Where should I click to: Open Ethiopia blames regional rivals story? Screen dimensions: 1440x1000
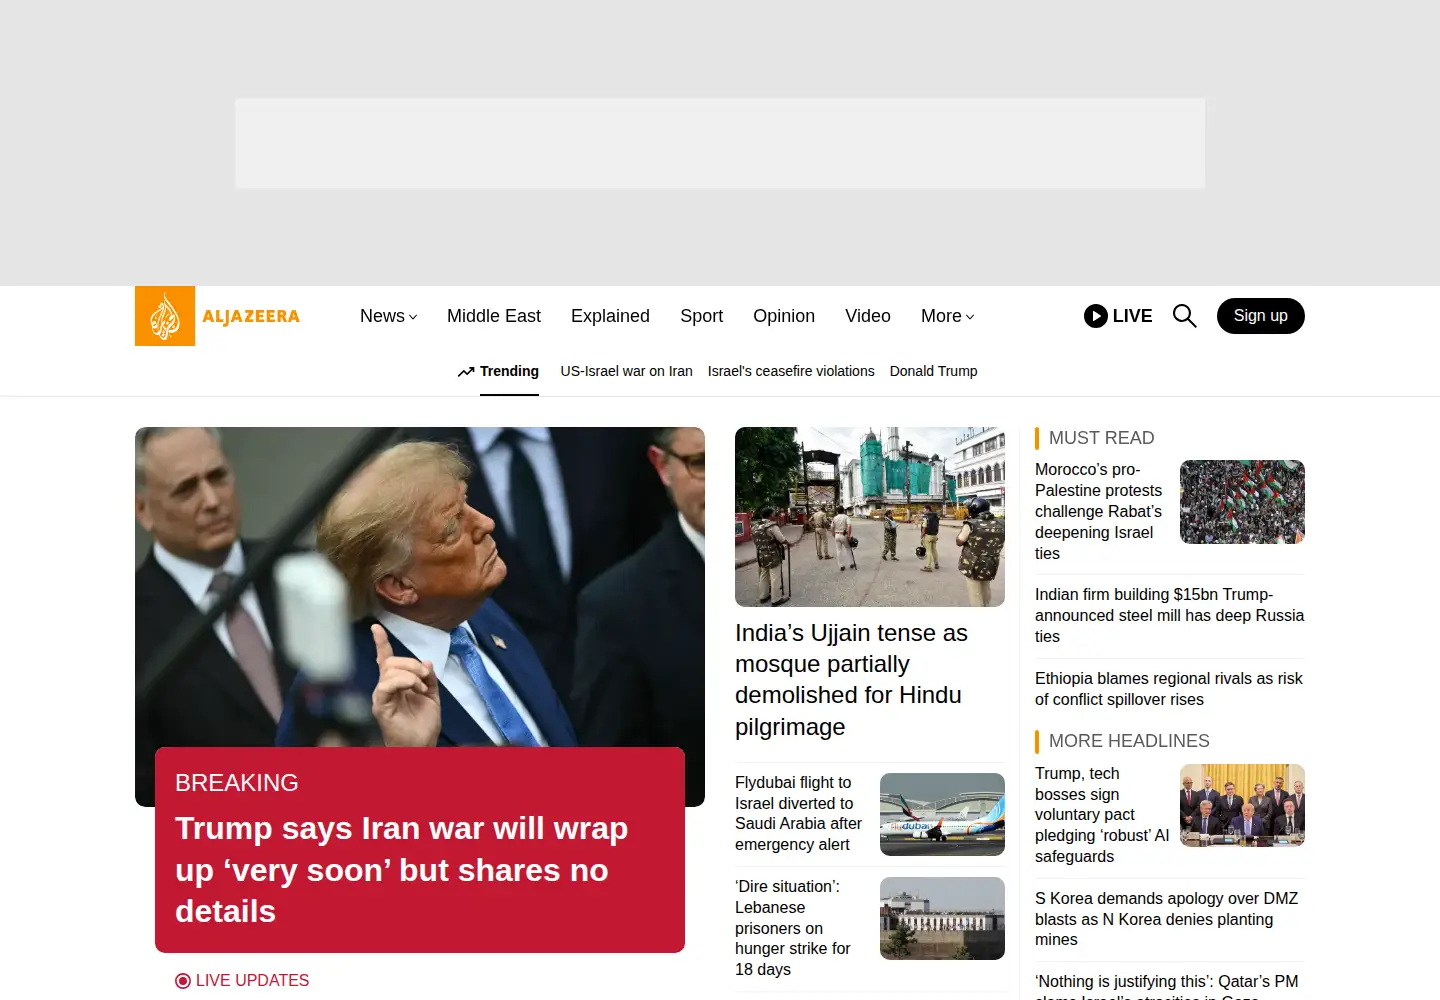pos(1169,689)
